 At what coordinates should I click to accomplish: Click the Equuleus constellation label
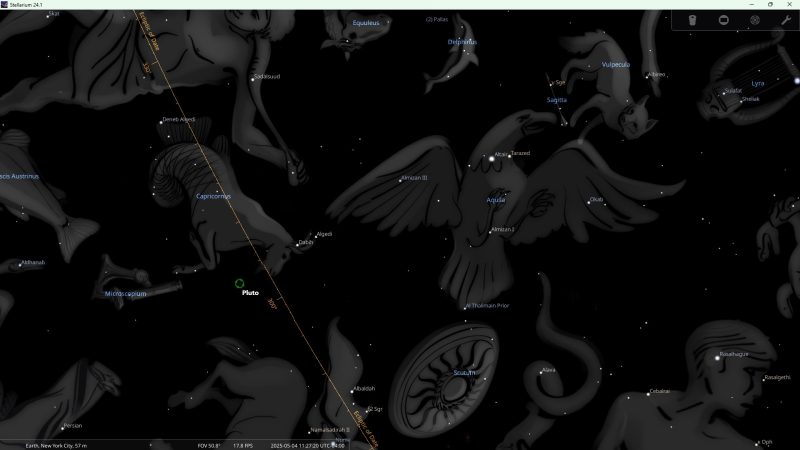coord(366,23)
